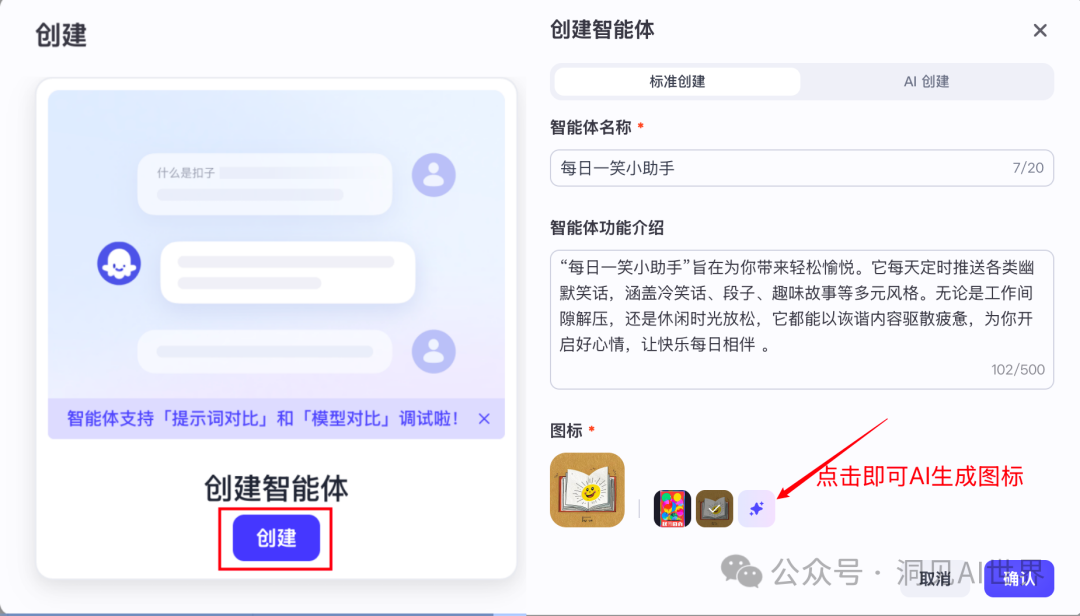1080x616 pixels.
Task: Click the 什么是扣子 chat bubble
Action: click(x=264, y=184)
